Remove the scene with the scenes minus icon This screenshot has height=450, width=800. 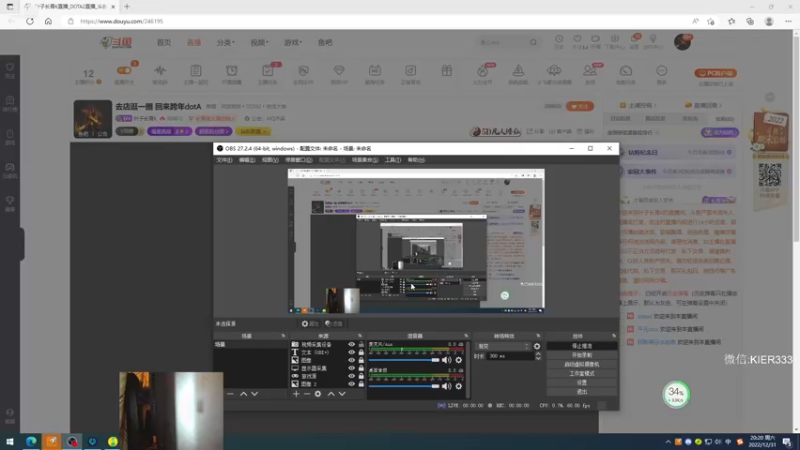coord(230,394)
